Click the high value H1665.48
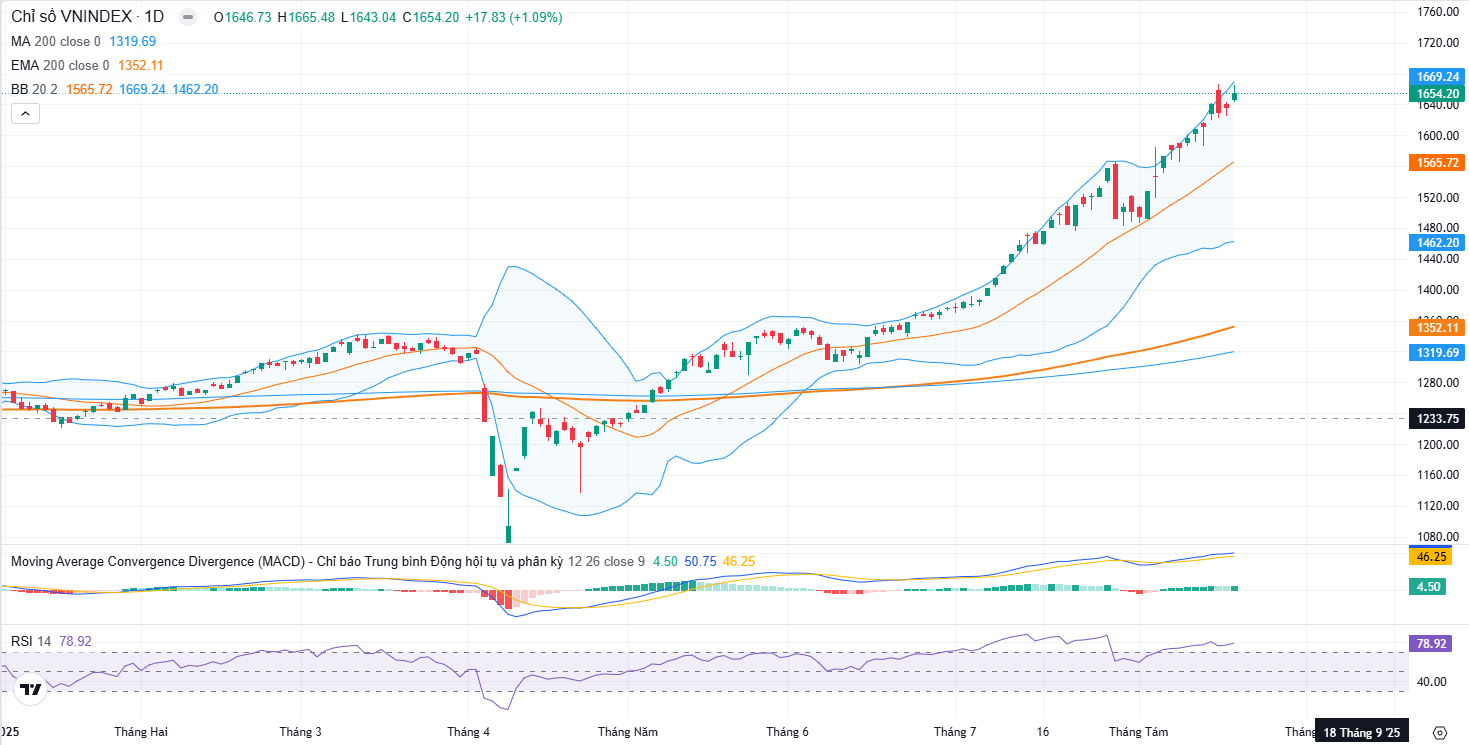Screen dimensions: 1469x745 [305, 17]
